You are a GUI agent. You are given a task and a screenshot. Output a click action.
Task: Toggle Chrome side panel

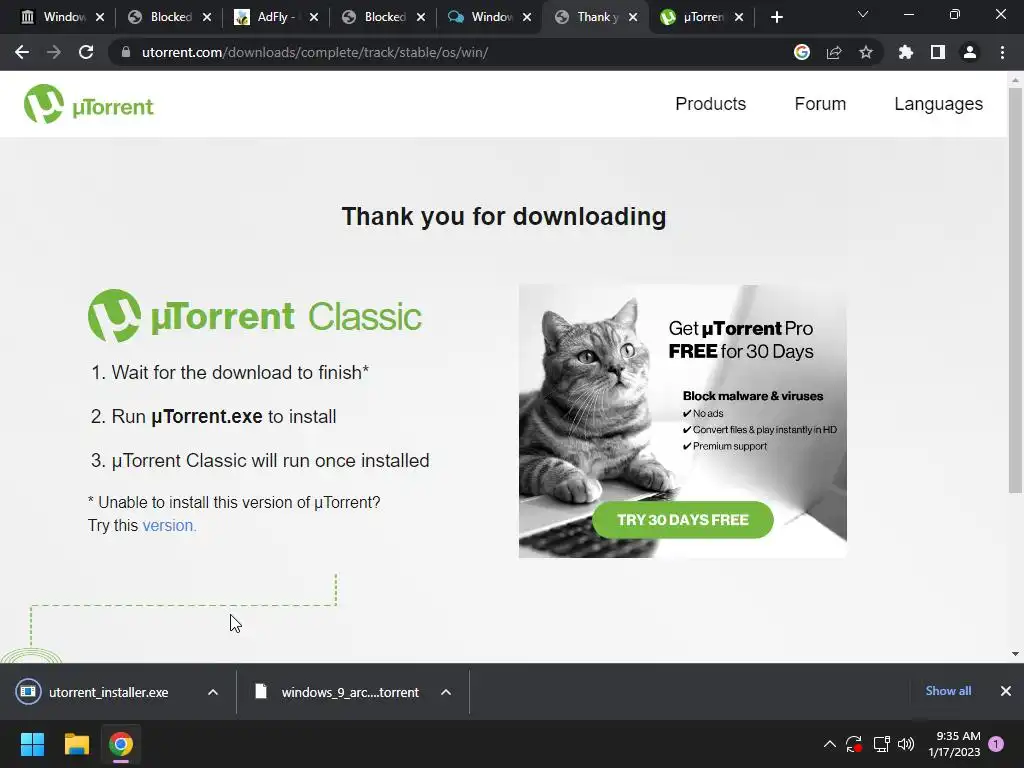pyautogui.click(x=938, y=52)
